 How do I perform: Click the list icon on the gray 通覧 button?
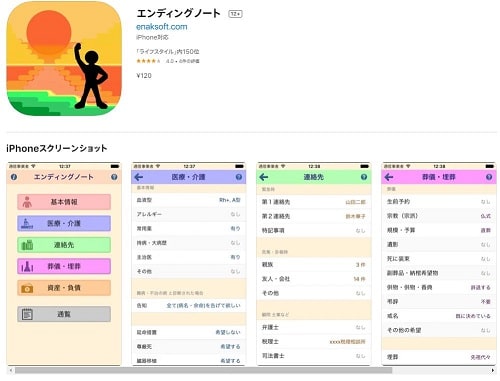tap(27, 314)
